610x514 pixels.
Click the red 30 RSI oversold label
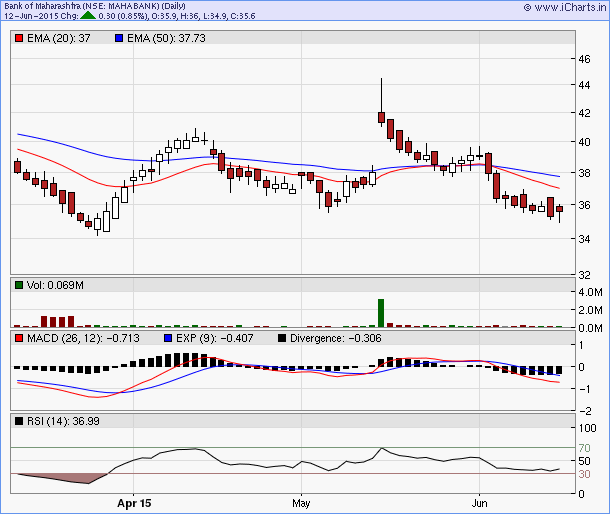tap(584, 474)
